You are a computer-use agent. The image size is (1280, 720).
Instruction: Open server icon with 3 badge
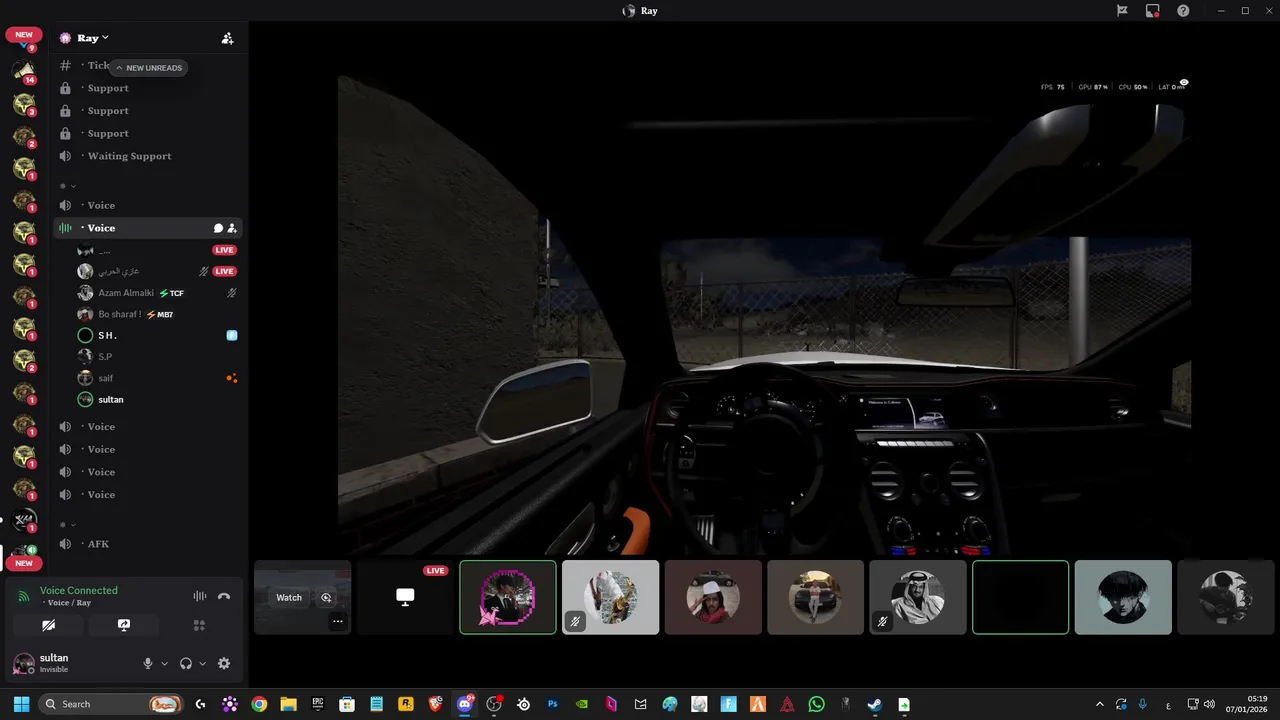click(x=24, y=104)
